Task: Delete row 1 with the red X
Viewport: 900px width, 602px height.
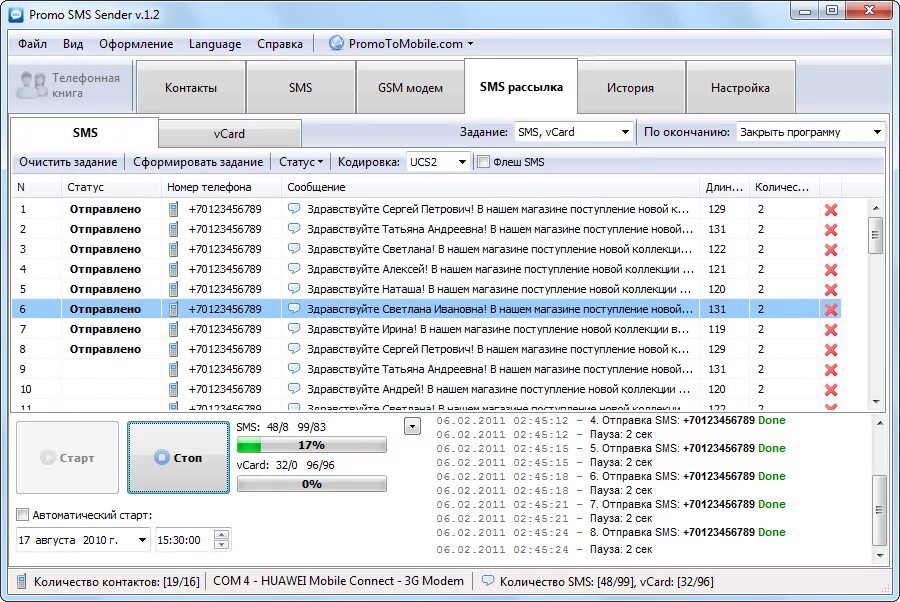Action: point(831,209)
